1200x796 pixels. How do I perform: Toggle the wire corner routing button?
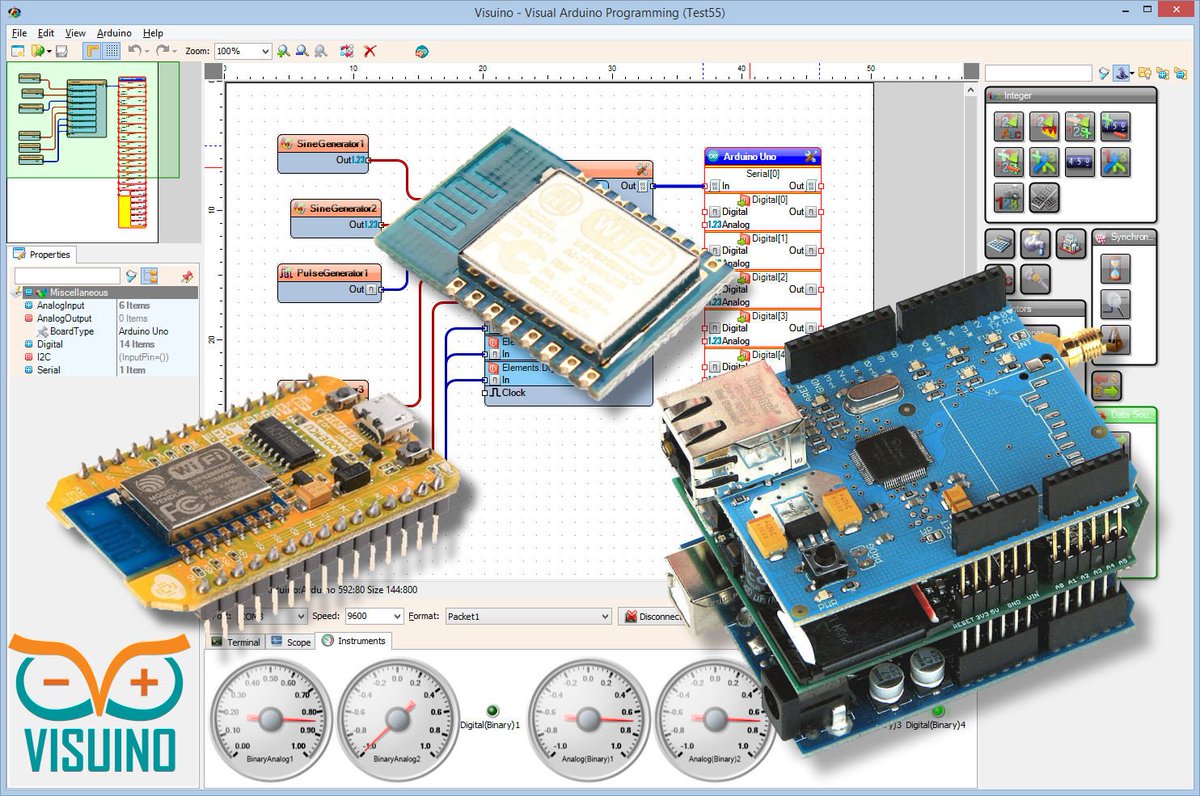[x=93, y=50]
